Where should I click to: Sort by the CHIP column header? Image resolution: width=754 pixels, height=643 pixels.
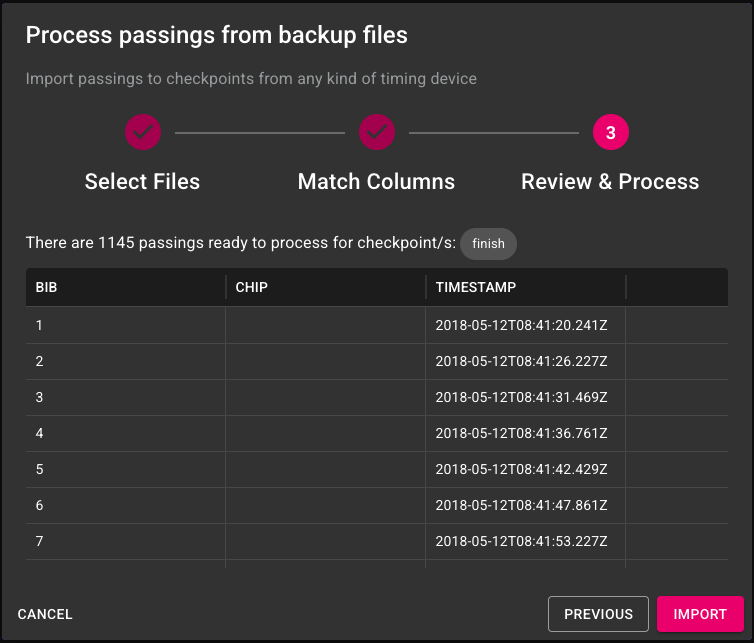pos(251,287)
